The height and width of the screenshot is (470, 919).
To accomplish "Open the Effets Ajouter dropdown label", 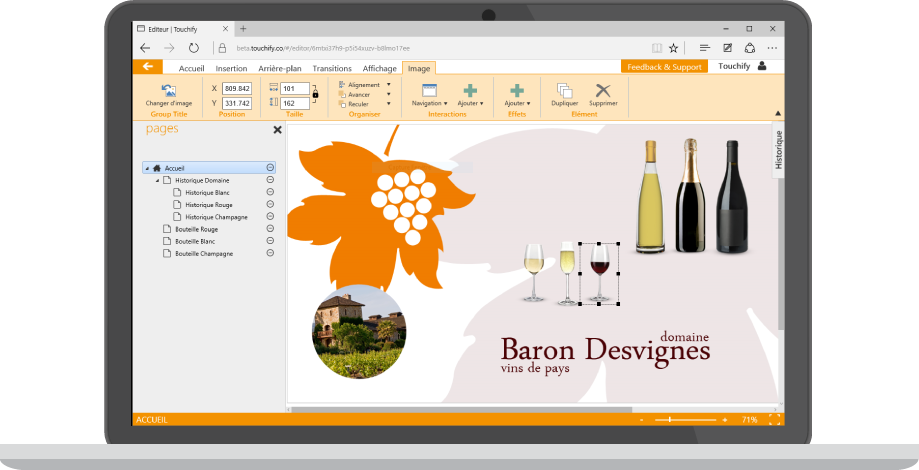I will point(517,103).
